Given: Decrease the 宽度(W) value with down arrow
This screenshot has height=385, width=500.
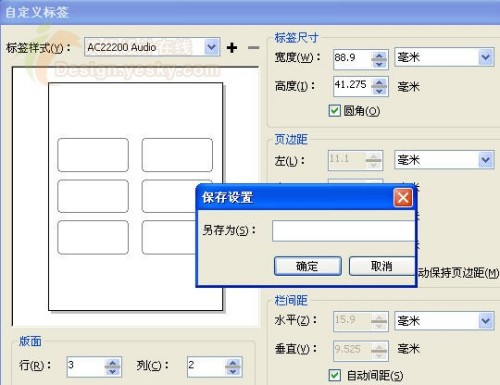Looking at the screenshot, I should pyautogui.click(x=379, y=64).
